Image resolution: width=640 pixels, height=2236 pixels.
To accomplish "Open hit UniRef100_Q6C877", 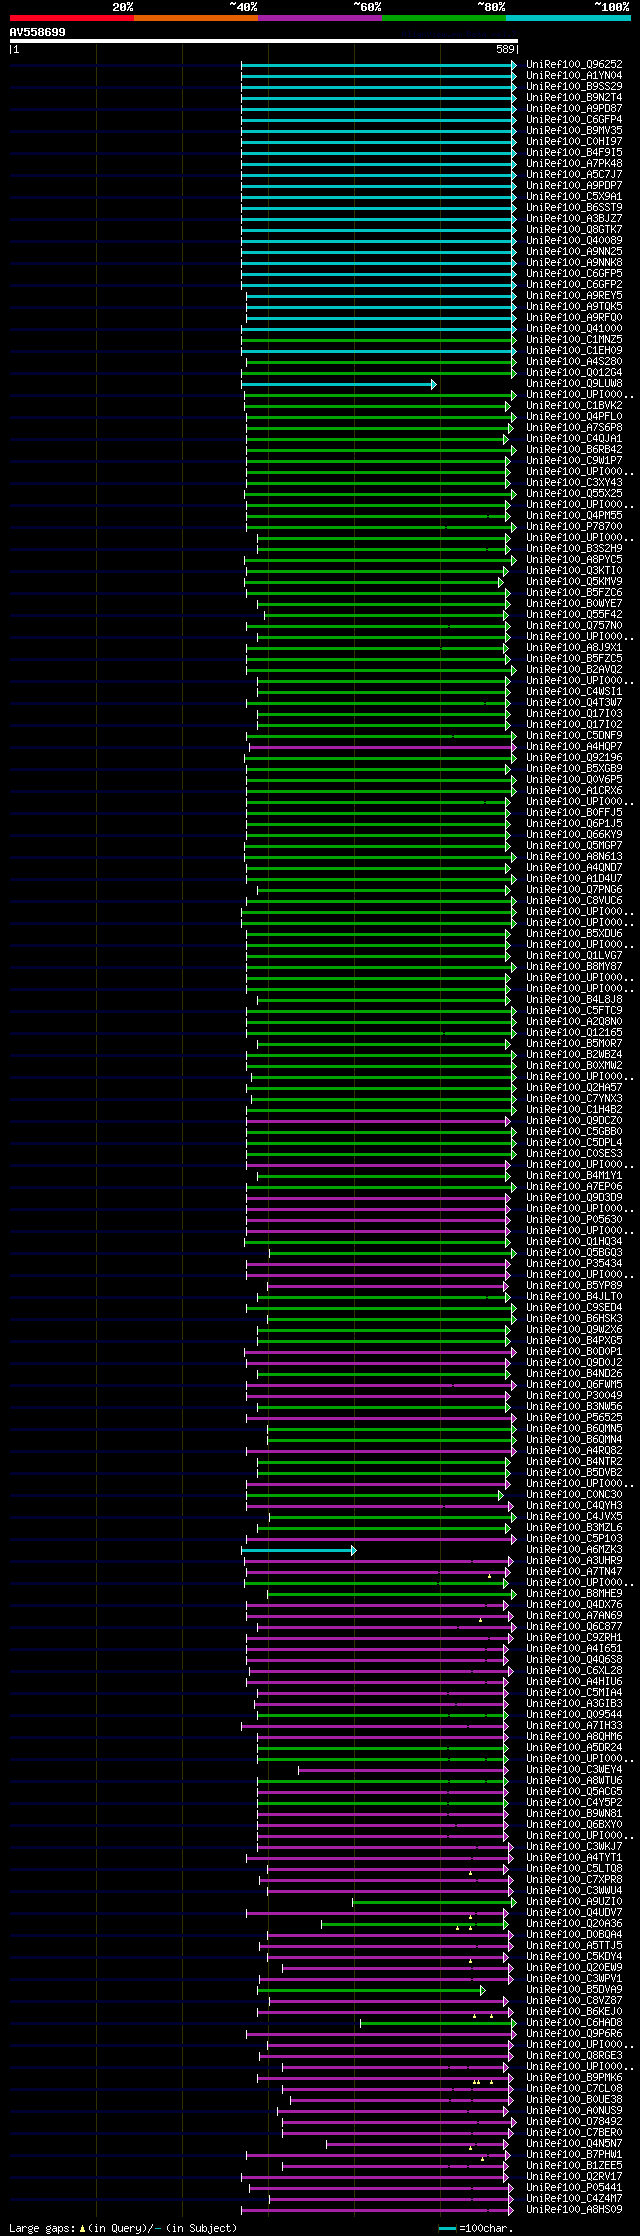I will [574, 1627].
